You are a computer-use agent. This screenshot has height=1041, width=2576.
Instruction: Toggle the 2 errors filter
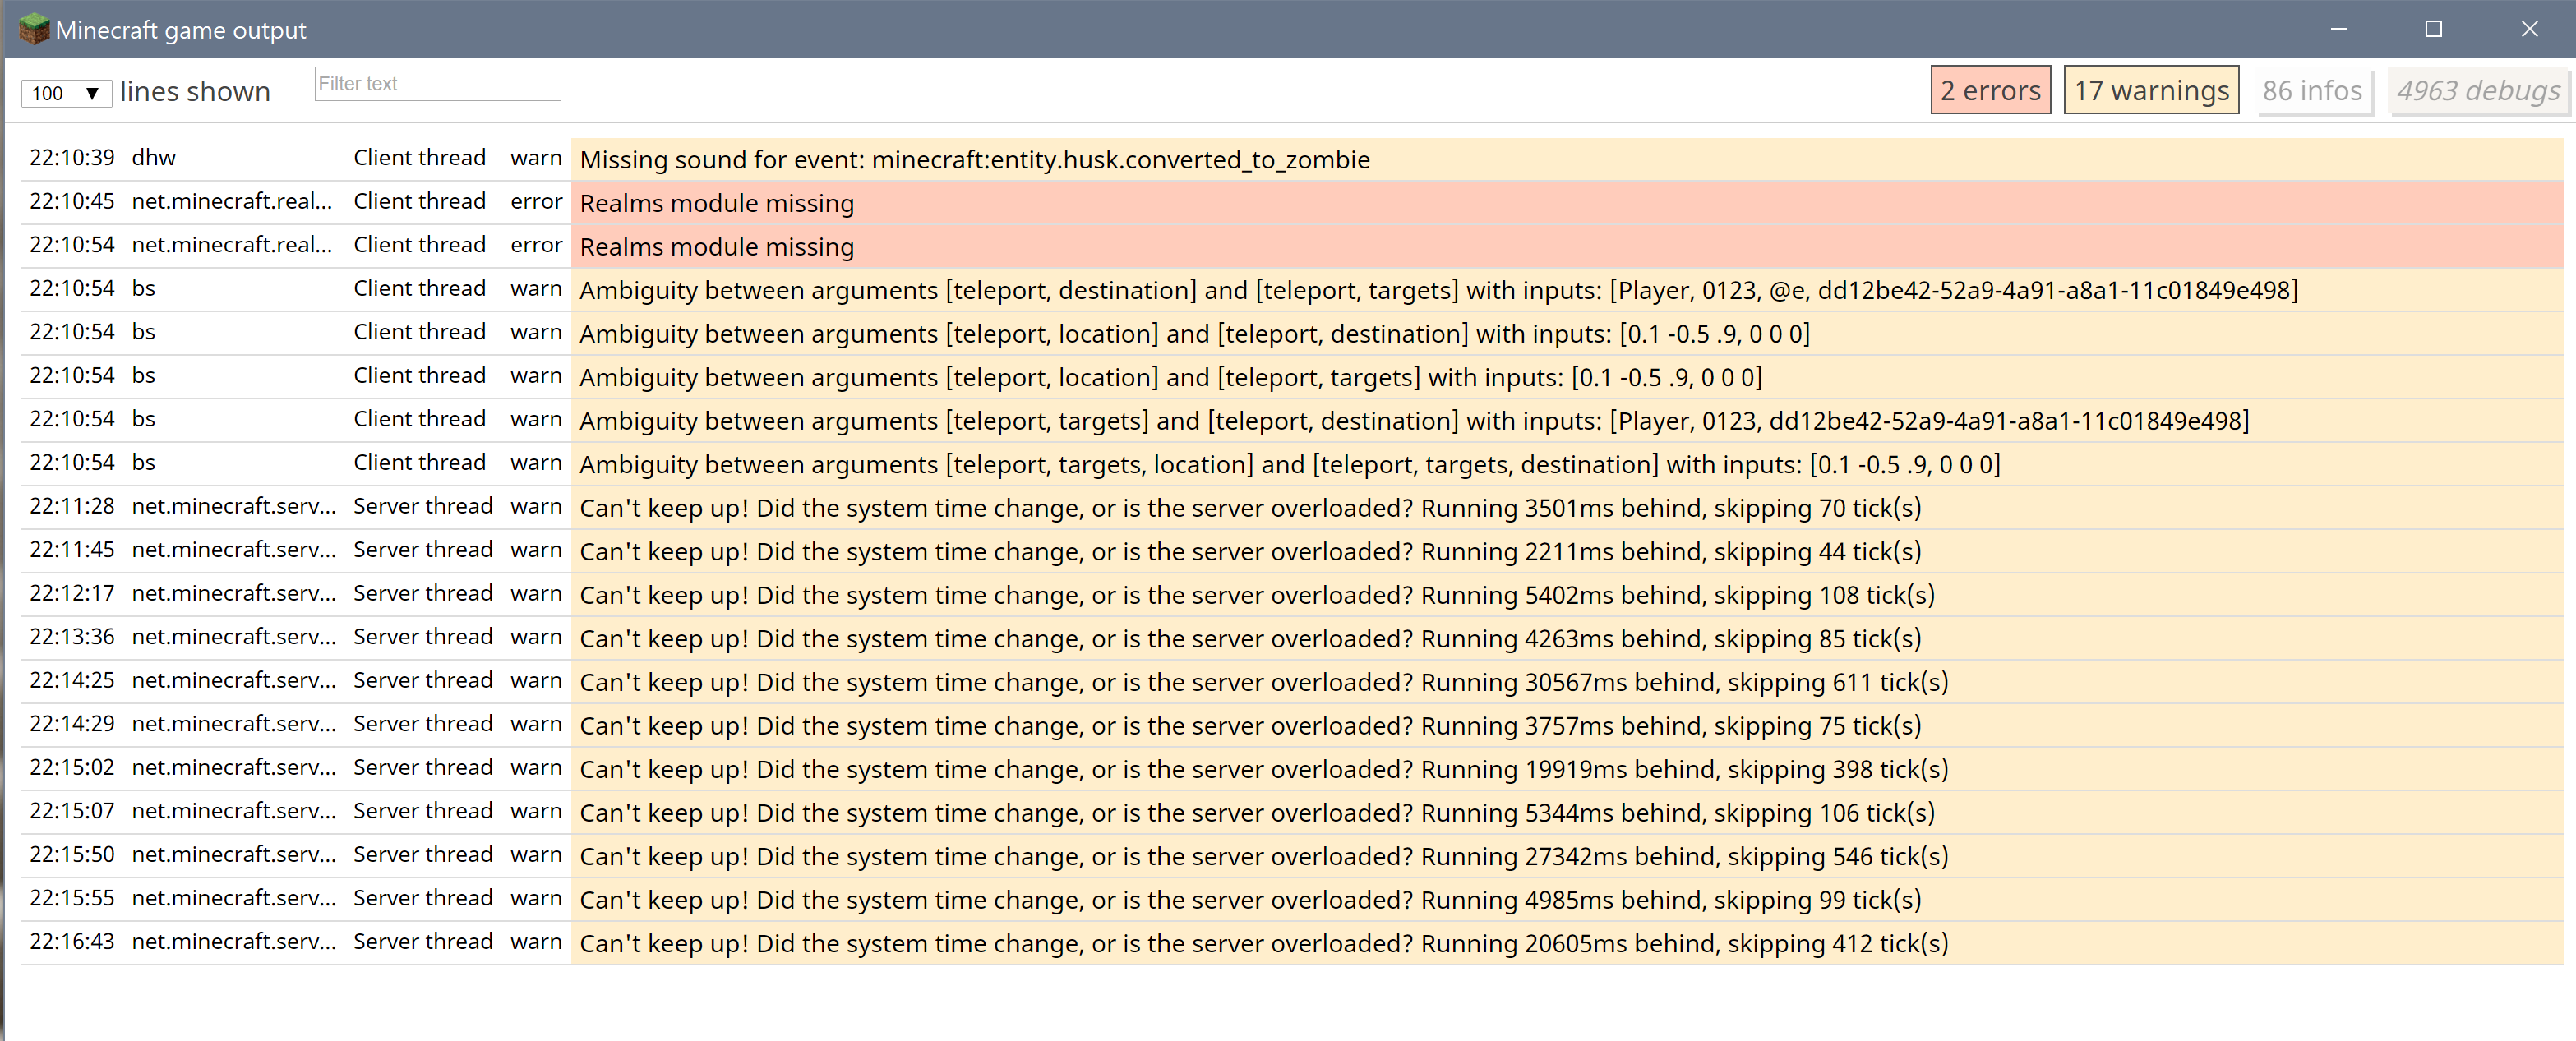(1989, 91)
